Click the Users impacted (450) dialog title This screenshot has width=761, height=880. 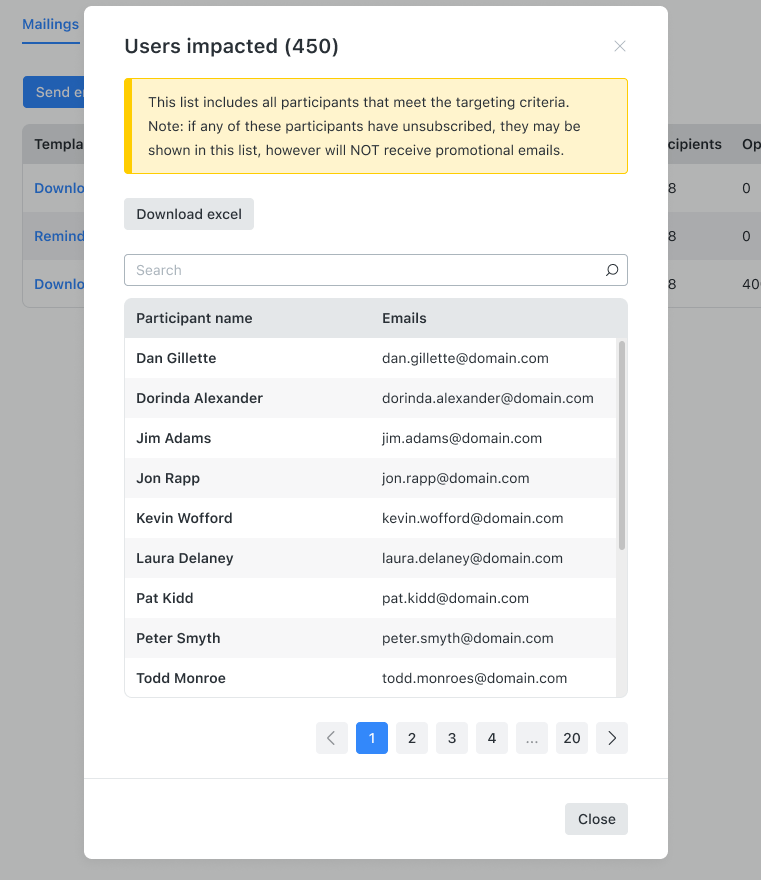tap(231, 46)
